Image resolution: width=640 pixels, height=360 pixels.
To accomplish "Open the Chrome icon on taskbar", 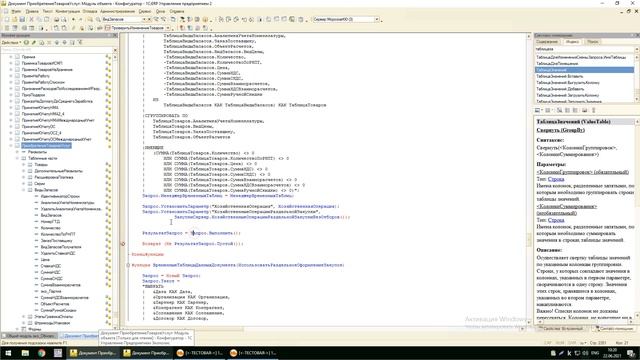I will [x=42, y=353].
